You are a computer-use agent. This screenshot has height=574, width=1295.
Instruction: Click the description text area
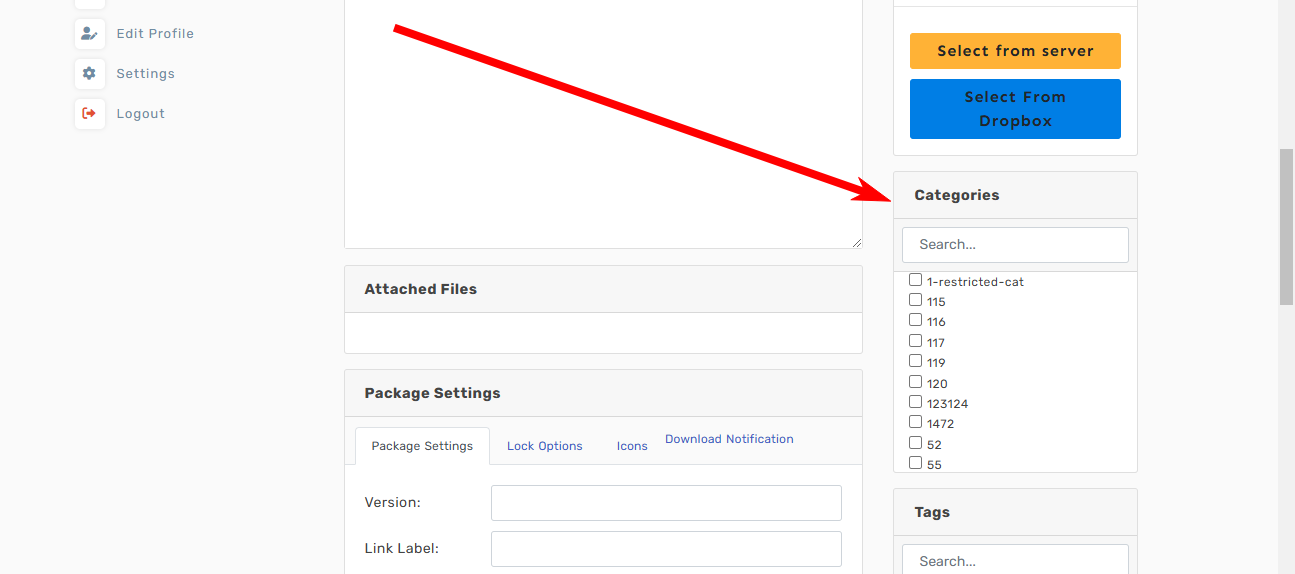point(603,124)
